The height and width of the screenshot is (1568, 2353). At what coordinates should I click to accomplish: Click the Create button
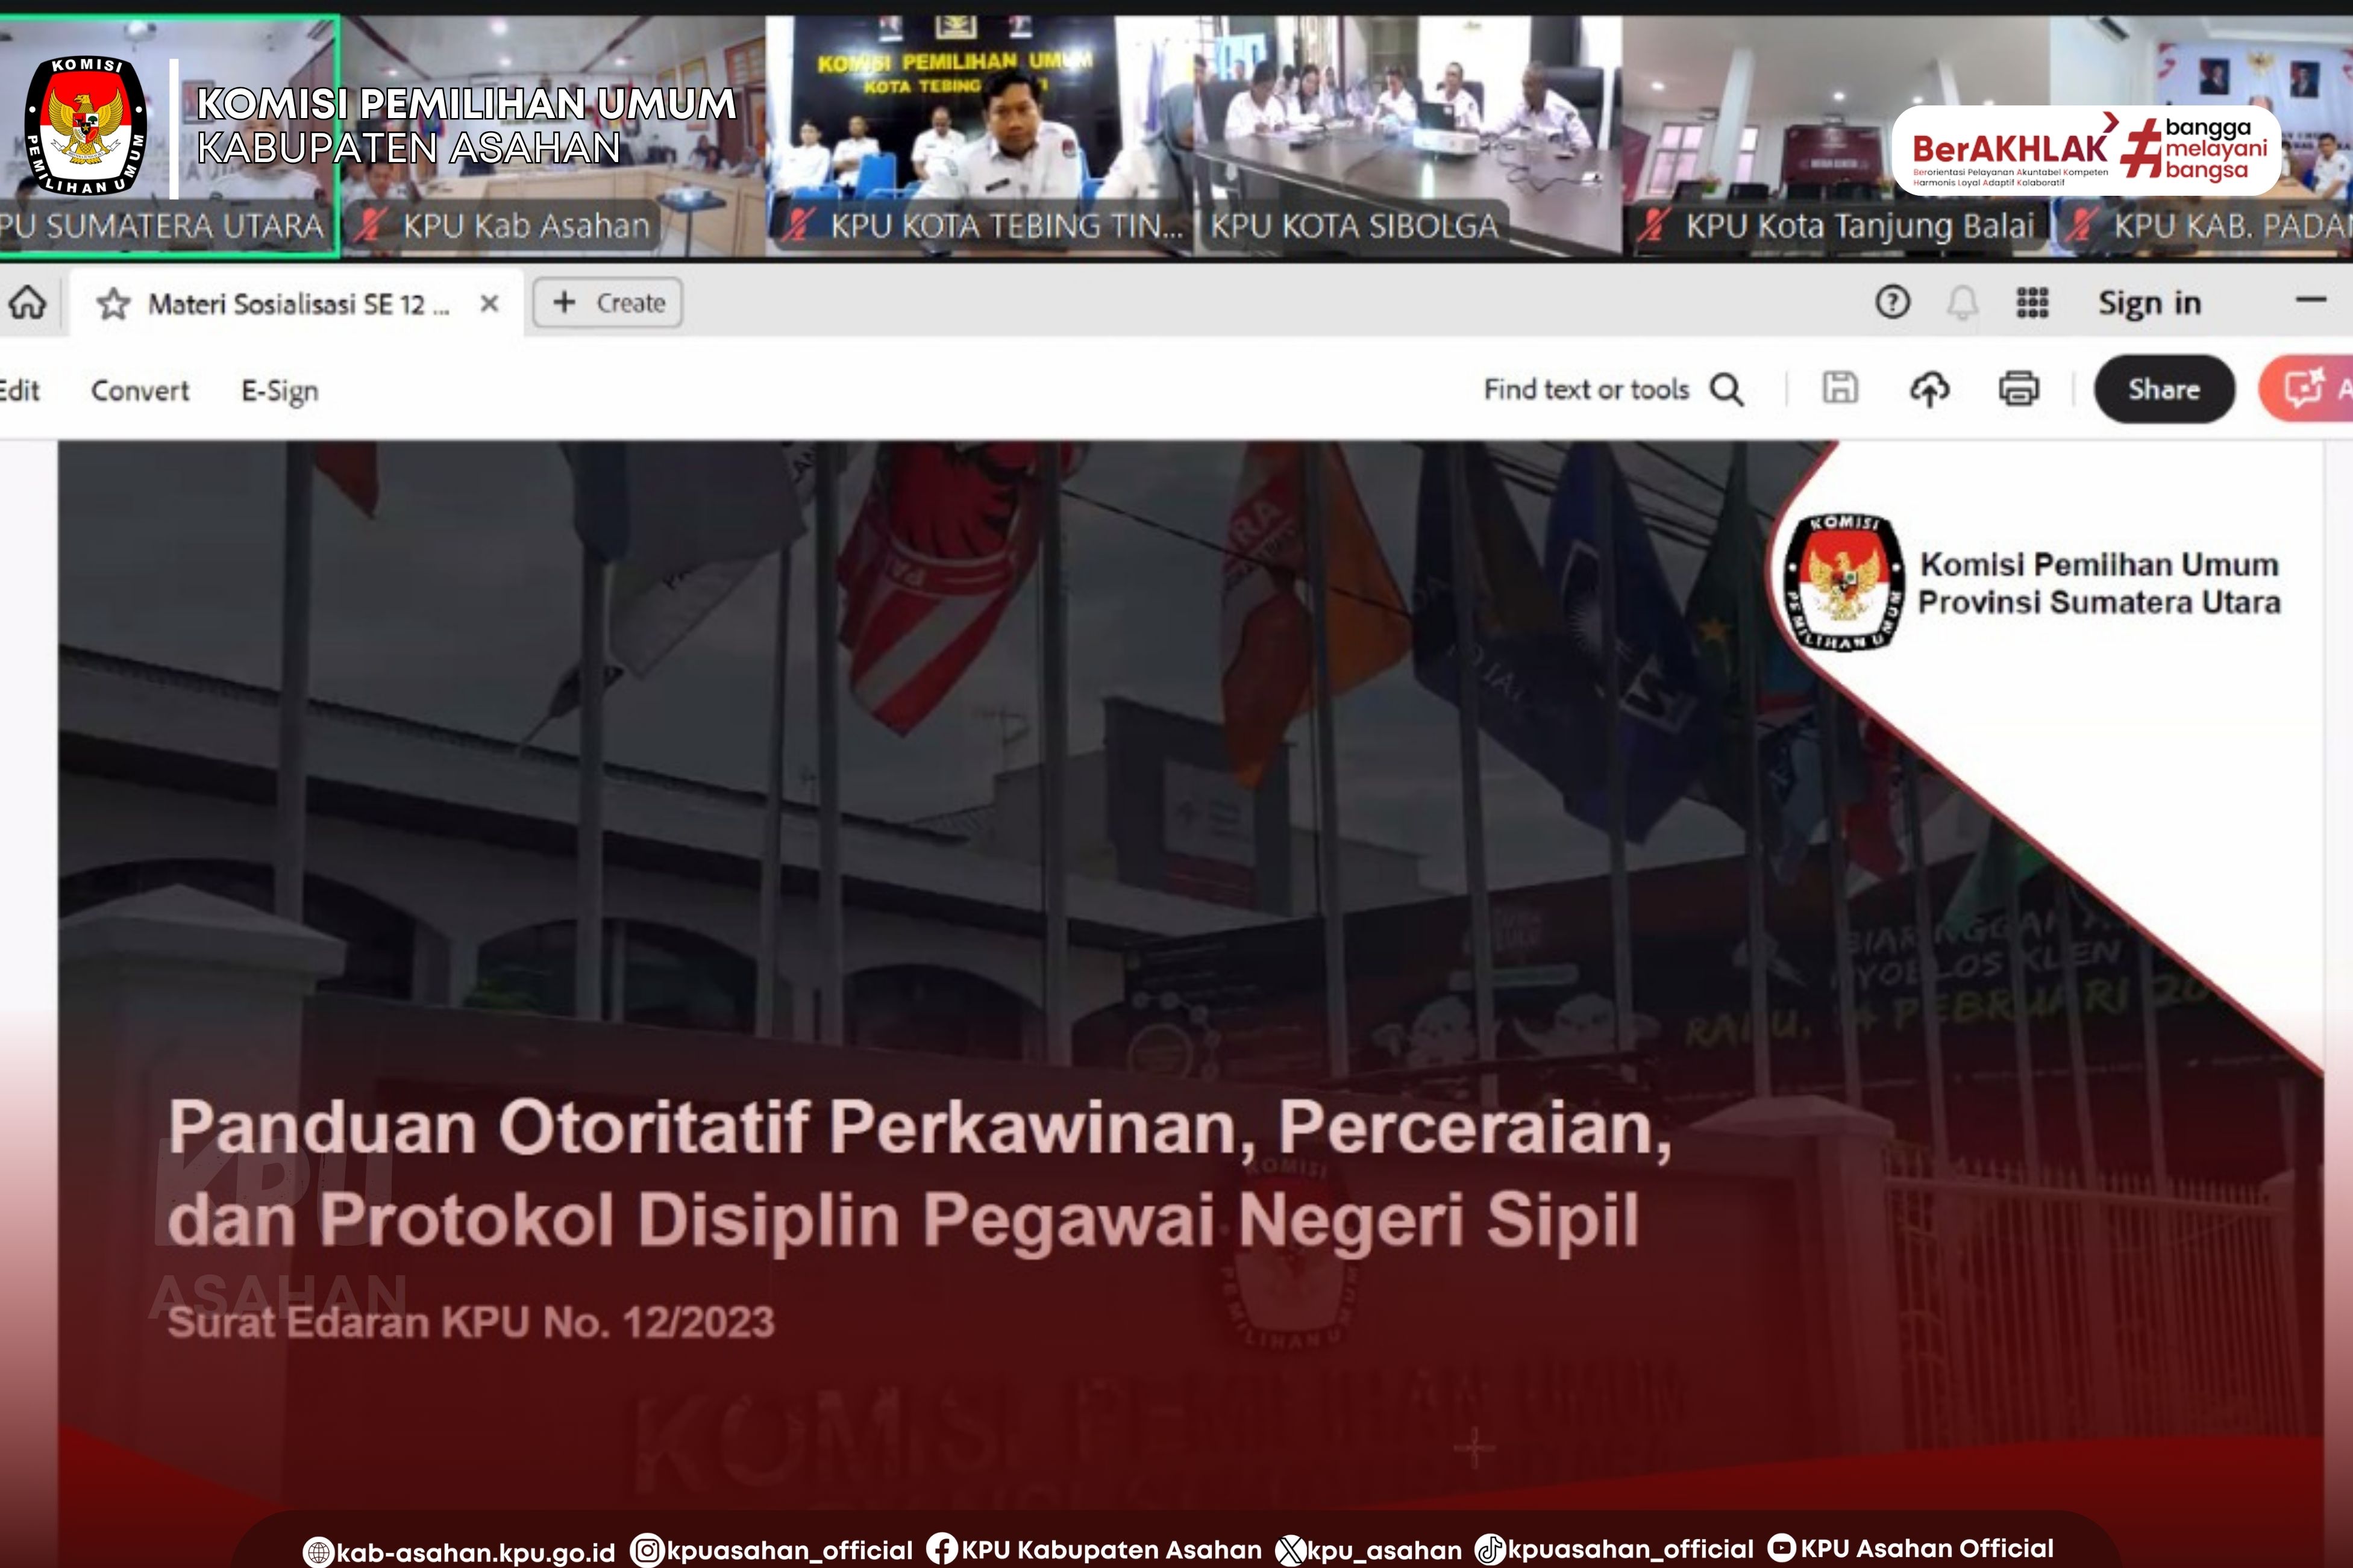pyautogui.click(x=608, y=303)
